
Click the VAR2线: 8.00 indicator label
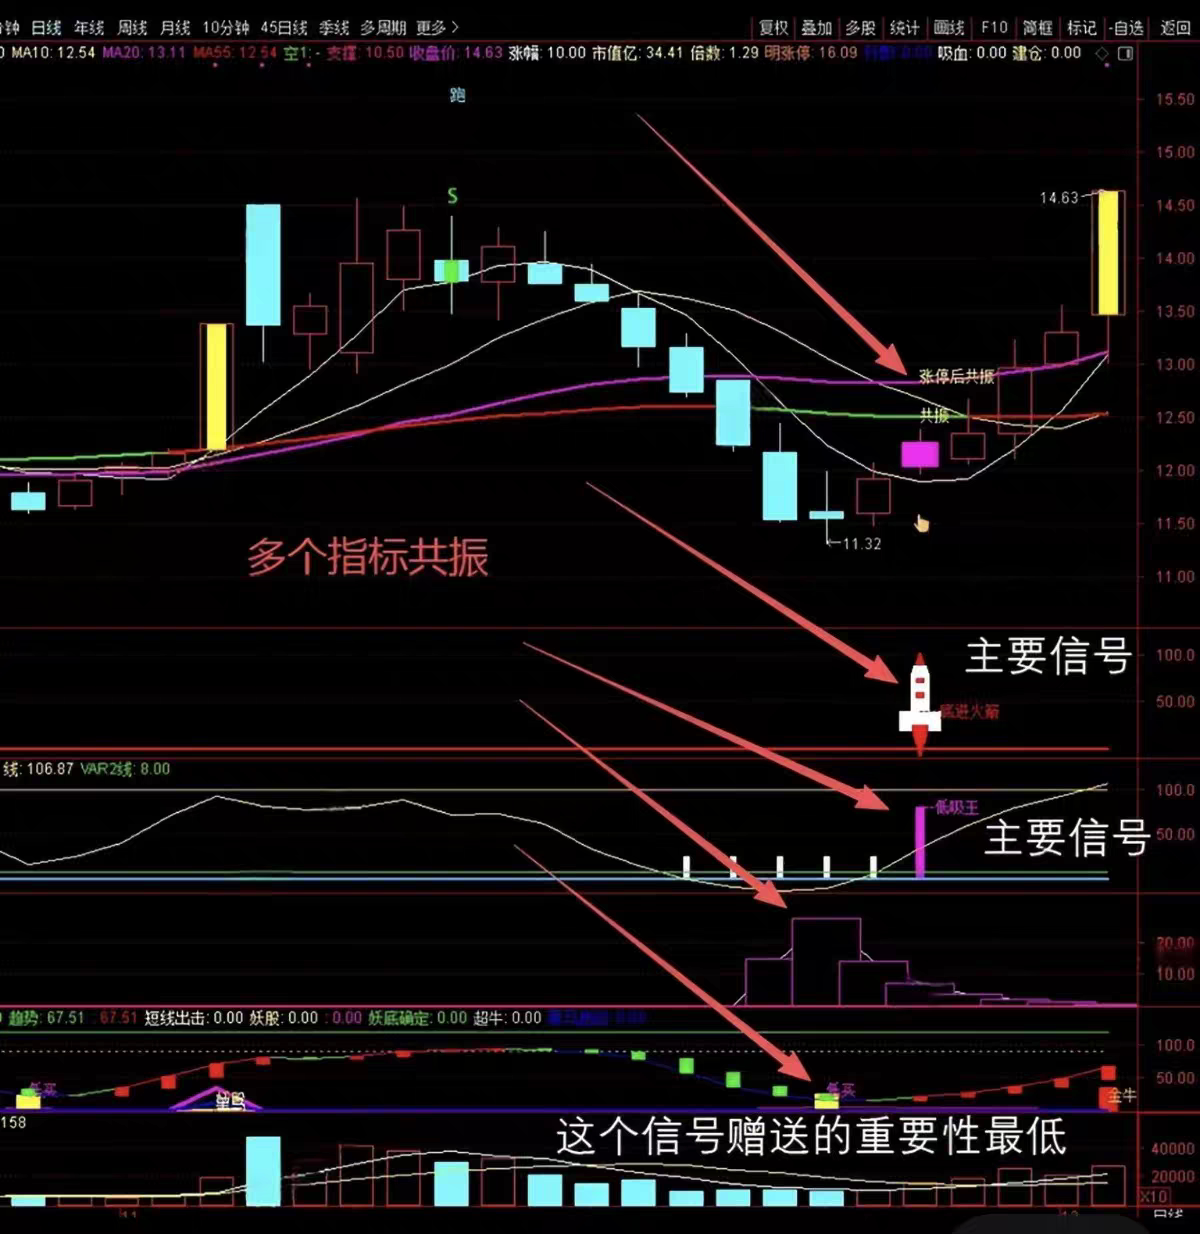[125, 769]
